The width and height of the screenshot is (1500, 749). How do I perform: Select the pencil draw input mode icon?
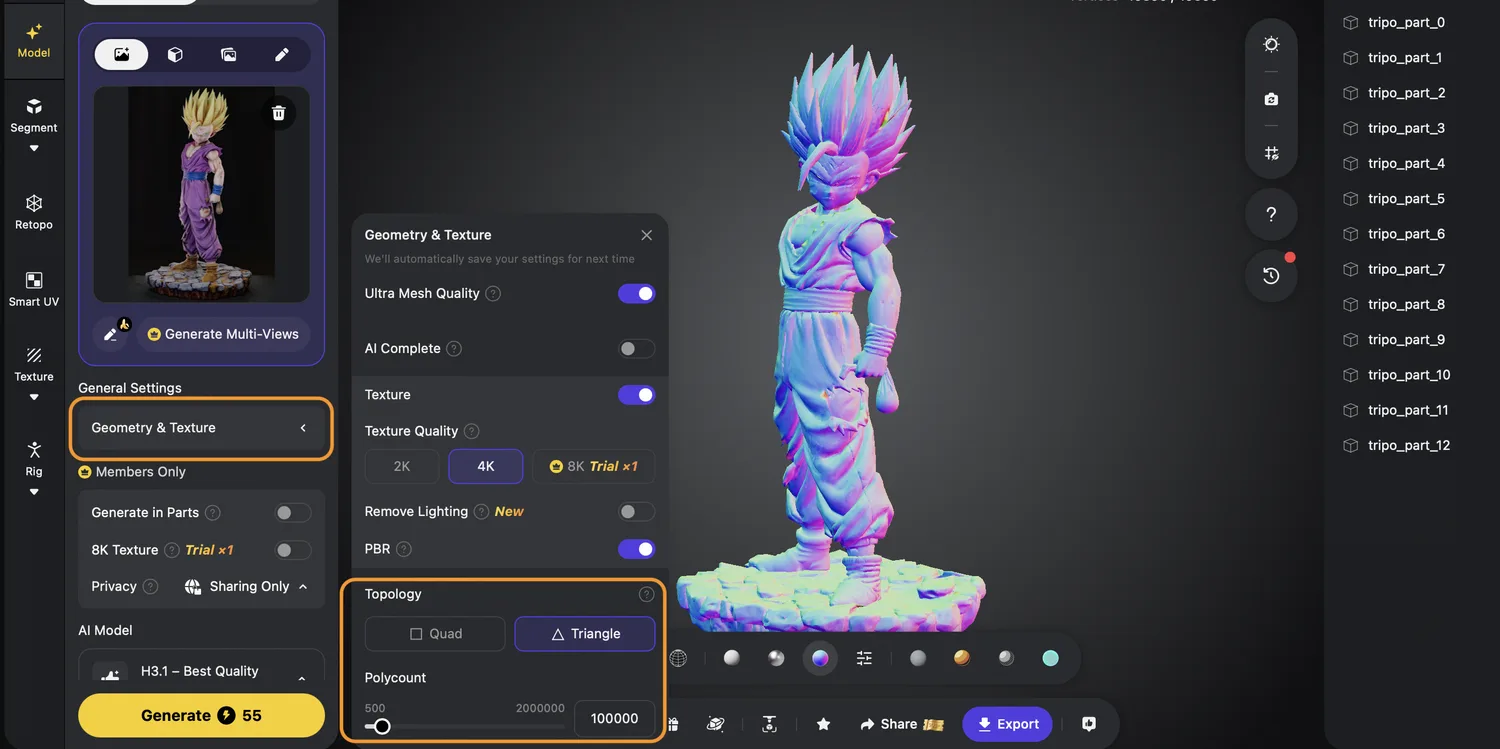click(282, 55)
